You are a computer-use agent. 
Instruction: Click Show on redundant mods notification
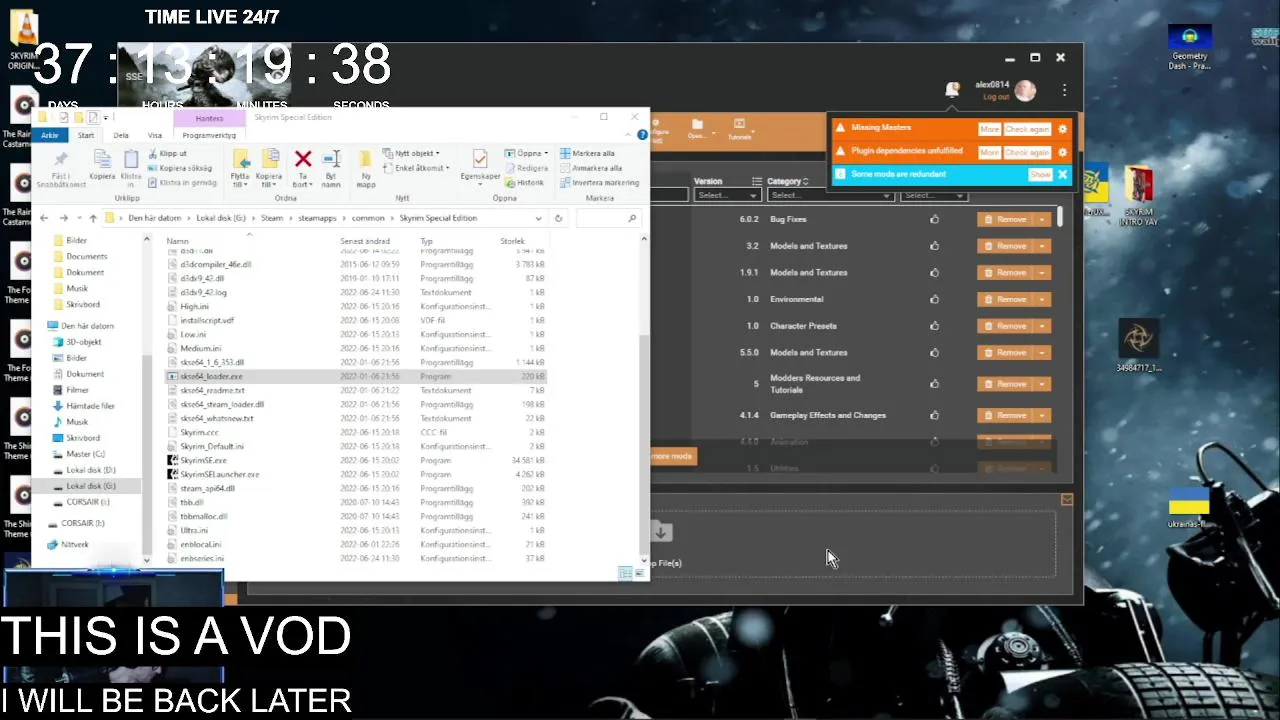tap(1040, 175)
